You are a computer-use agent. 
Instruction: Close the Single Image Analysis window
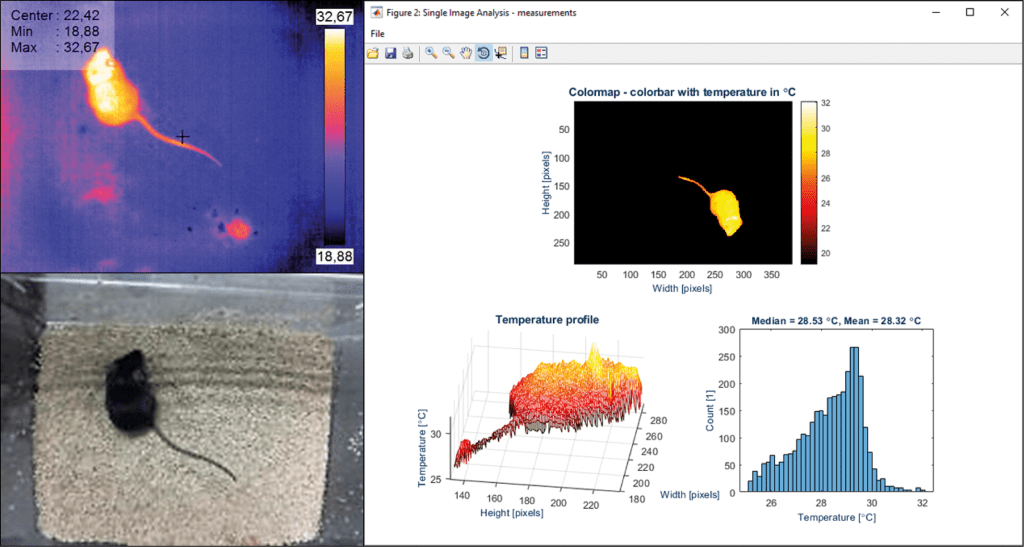[1004, 12]
